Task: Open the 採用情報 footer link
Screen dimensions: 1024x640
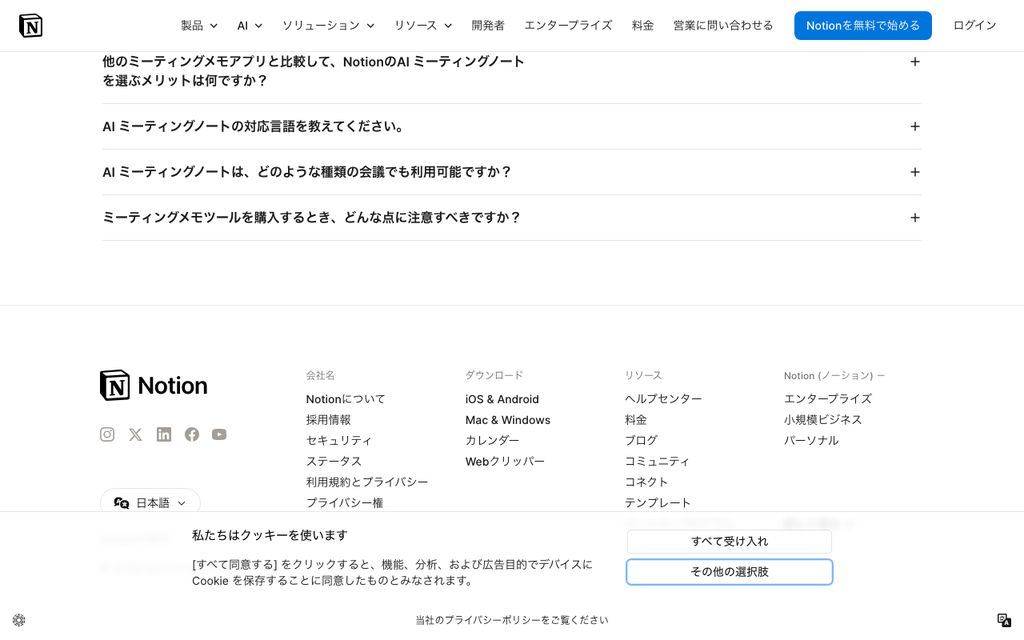Action: click(x=328, y=420)
